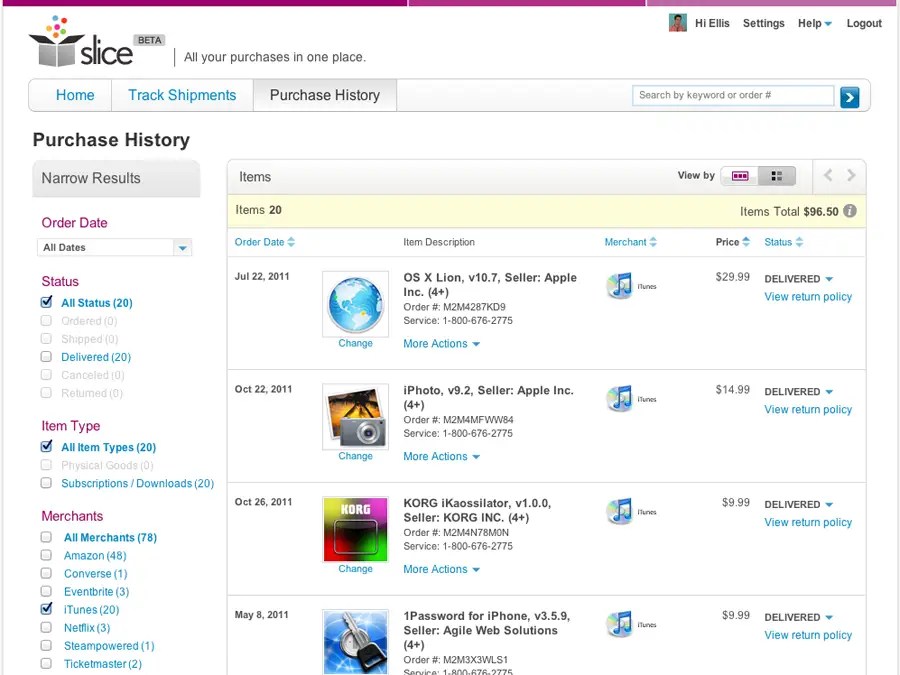900x675 pixels.
Task: Check the Eventbrite (3) merchant filter
Action: (x=46, y=591)
